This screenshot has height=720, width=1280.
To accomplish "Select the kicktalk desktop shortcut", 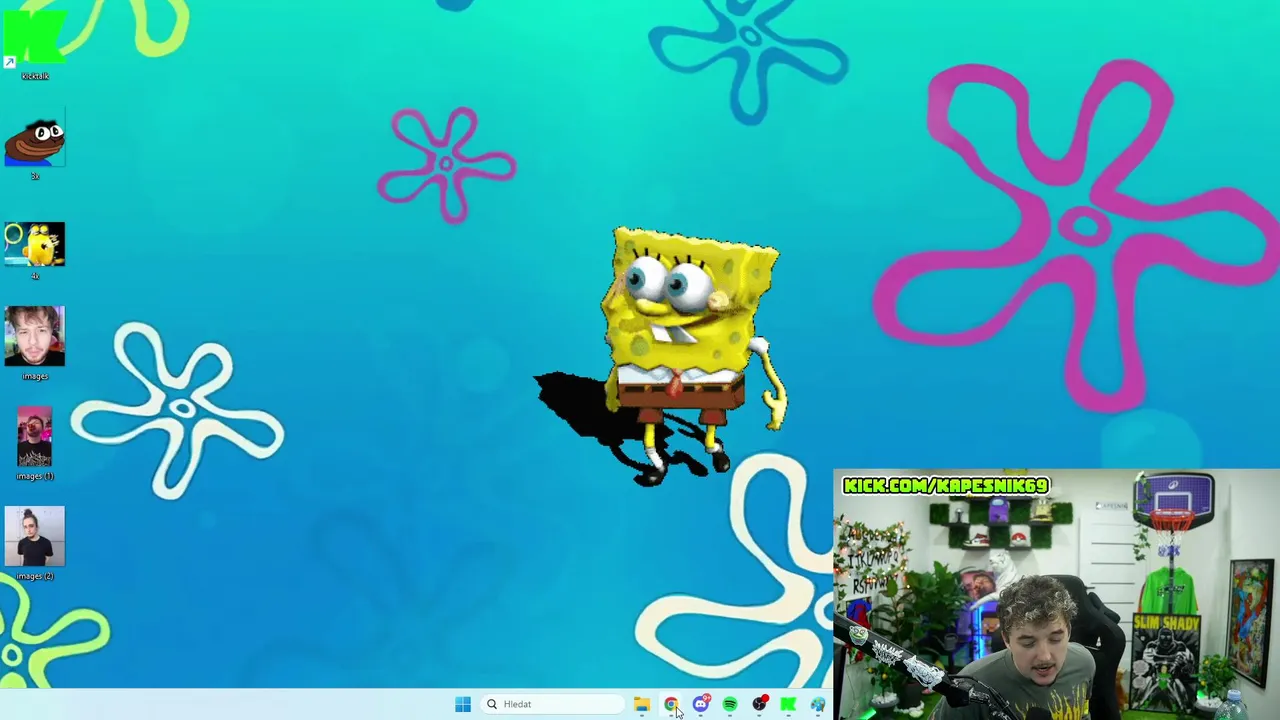I will (x=34, y=43).
